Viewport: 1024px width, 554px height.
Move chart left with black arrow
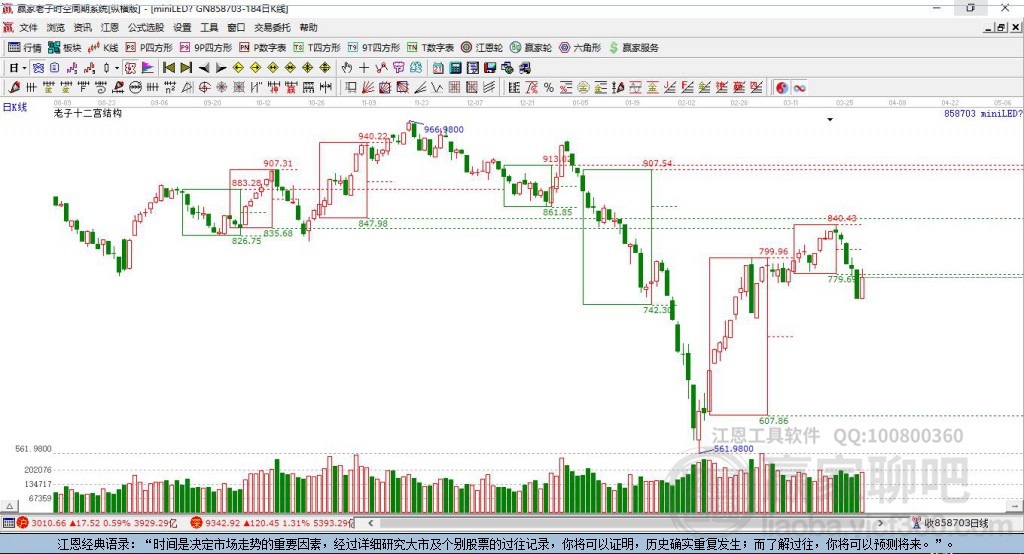click(204, 68)
